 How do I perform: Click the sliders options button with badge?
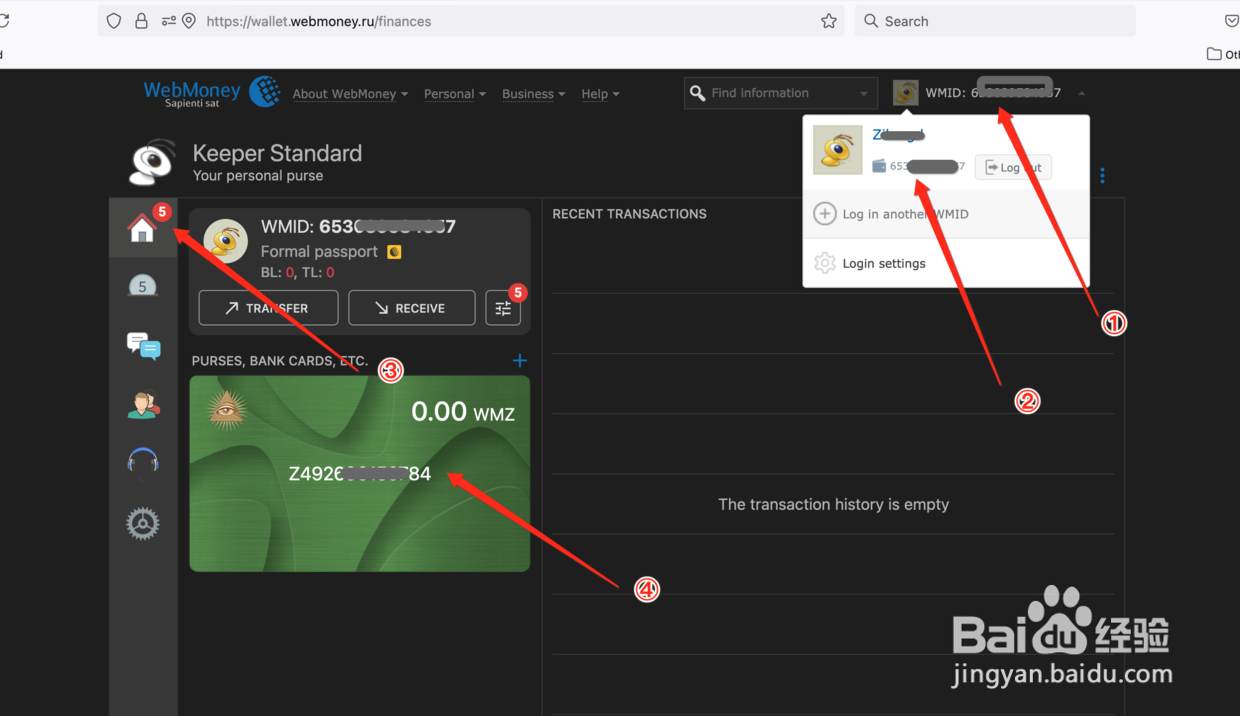503,308
